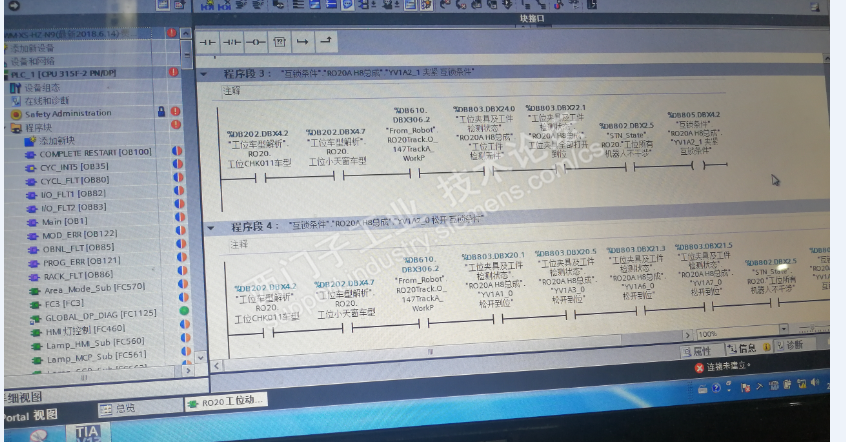Open CYCL_FLT [OB80] block
846x442 pixels.
(74, 181)
